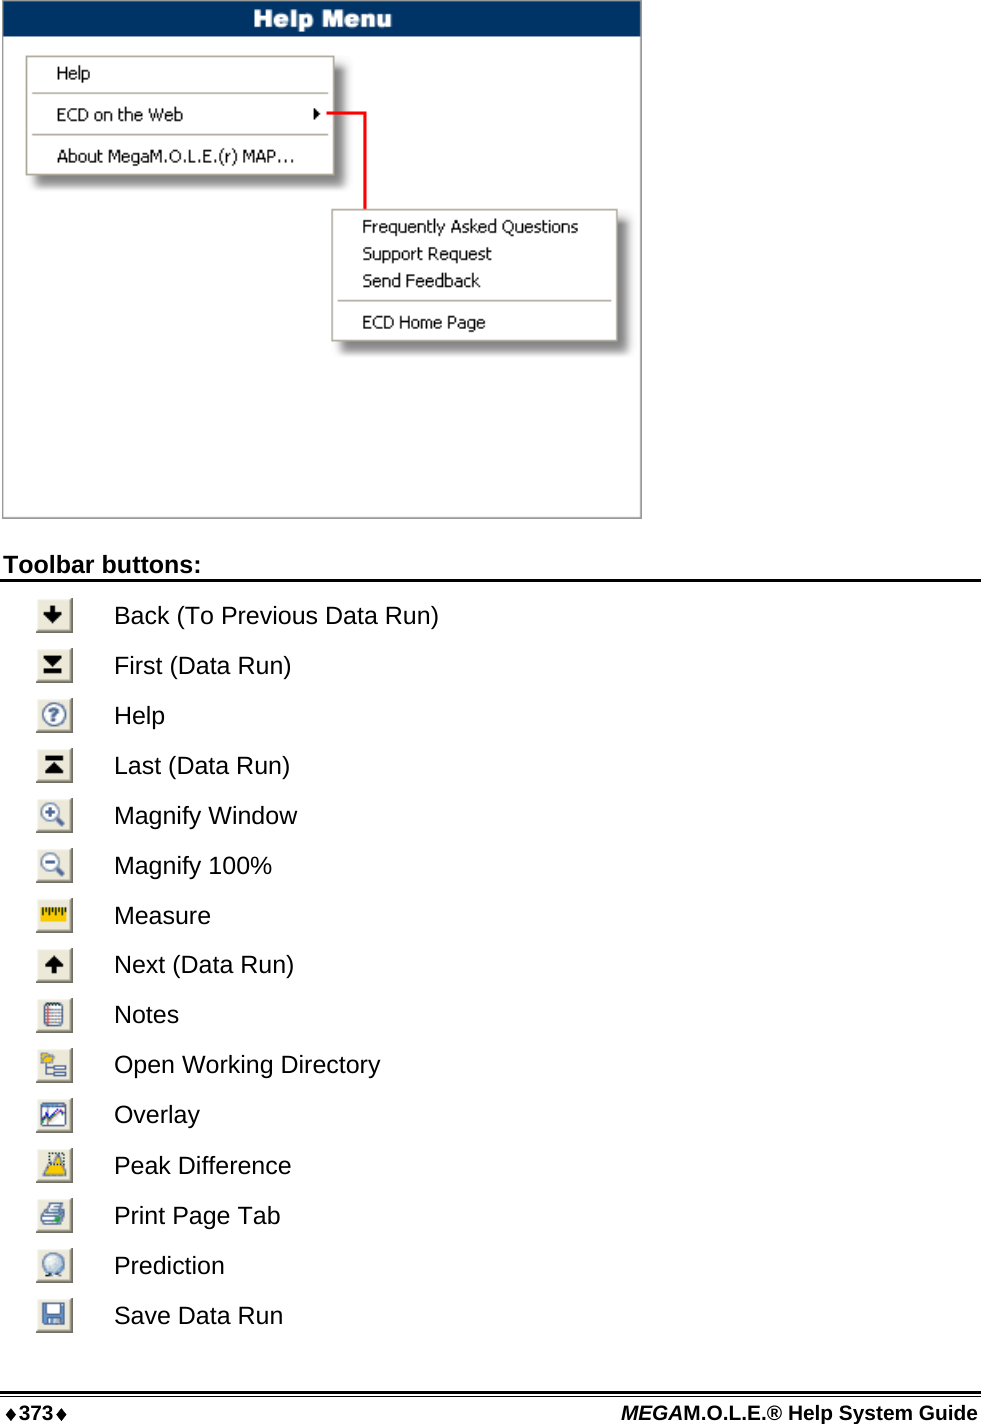
Task: Click the 'Print Page Tab' label
Action: [197, 1216]
